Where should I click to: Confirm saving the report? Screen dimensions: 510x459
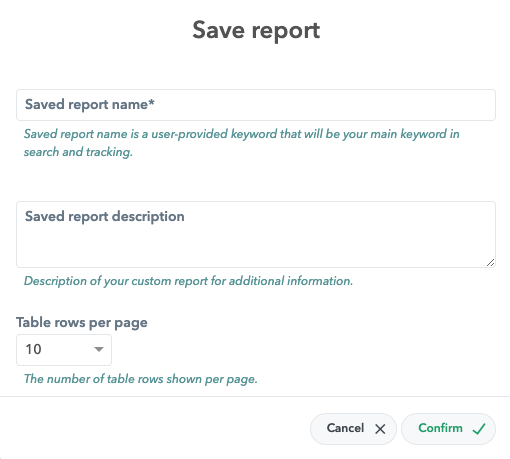click(x=448, y=429)
